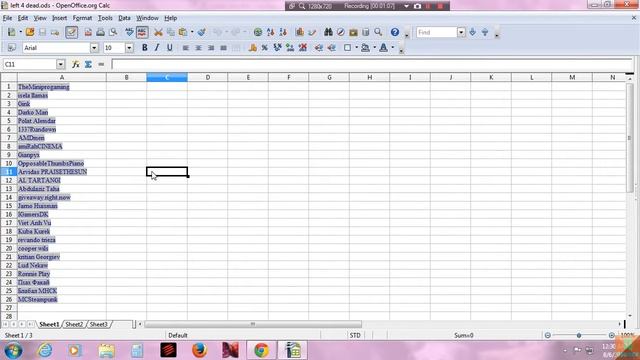Open Styles and Formatting window
This screenshot has width=640, height=360.
(x=11, y=48)
